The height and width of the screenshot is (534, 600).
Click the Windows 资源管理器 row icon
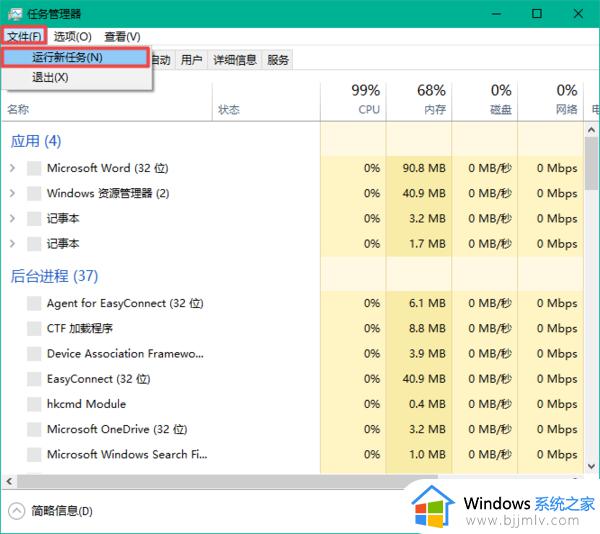point(34,193)
